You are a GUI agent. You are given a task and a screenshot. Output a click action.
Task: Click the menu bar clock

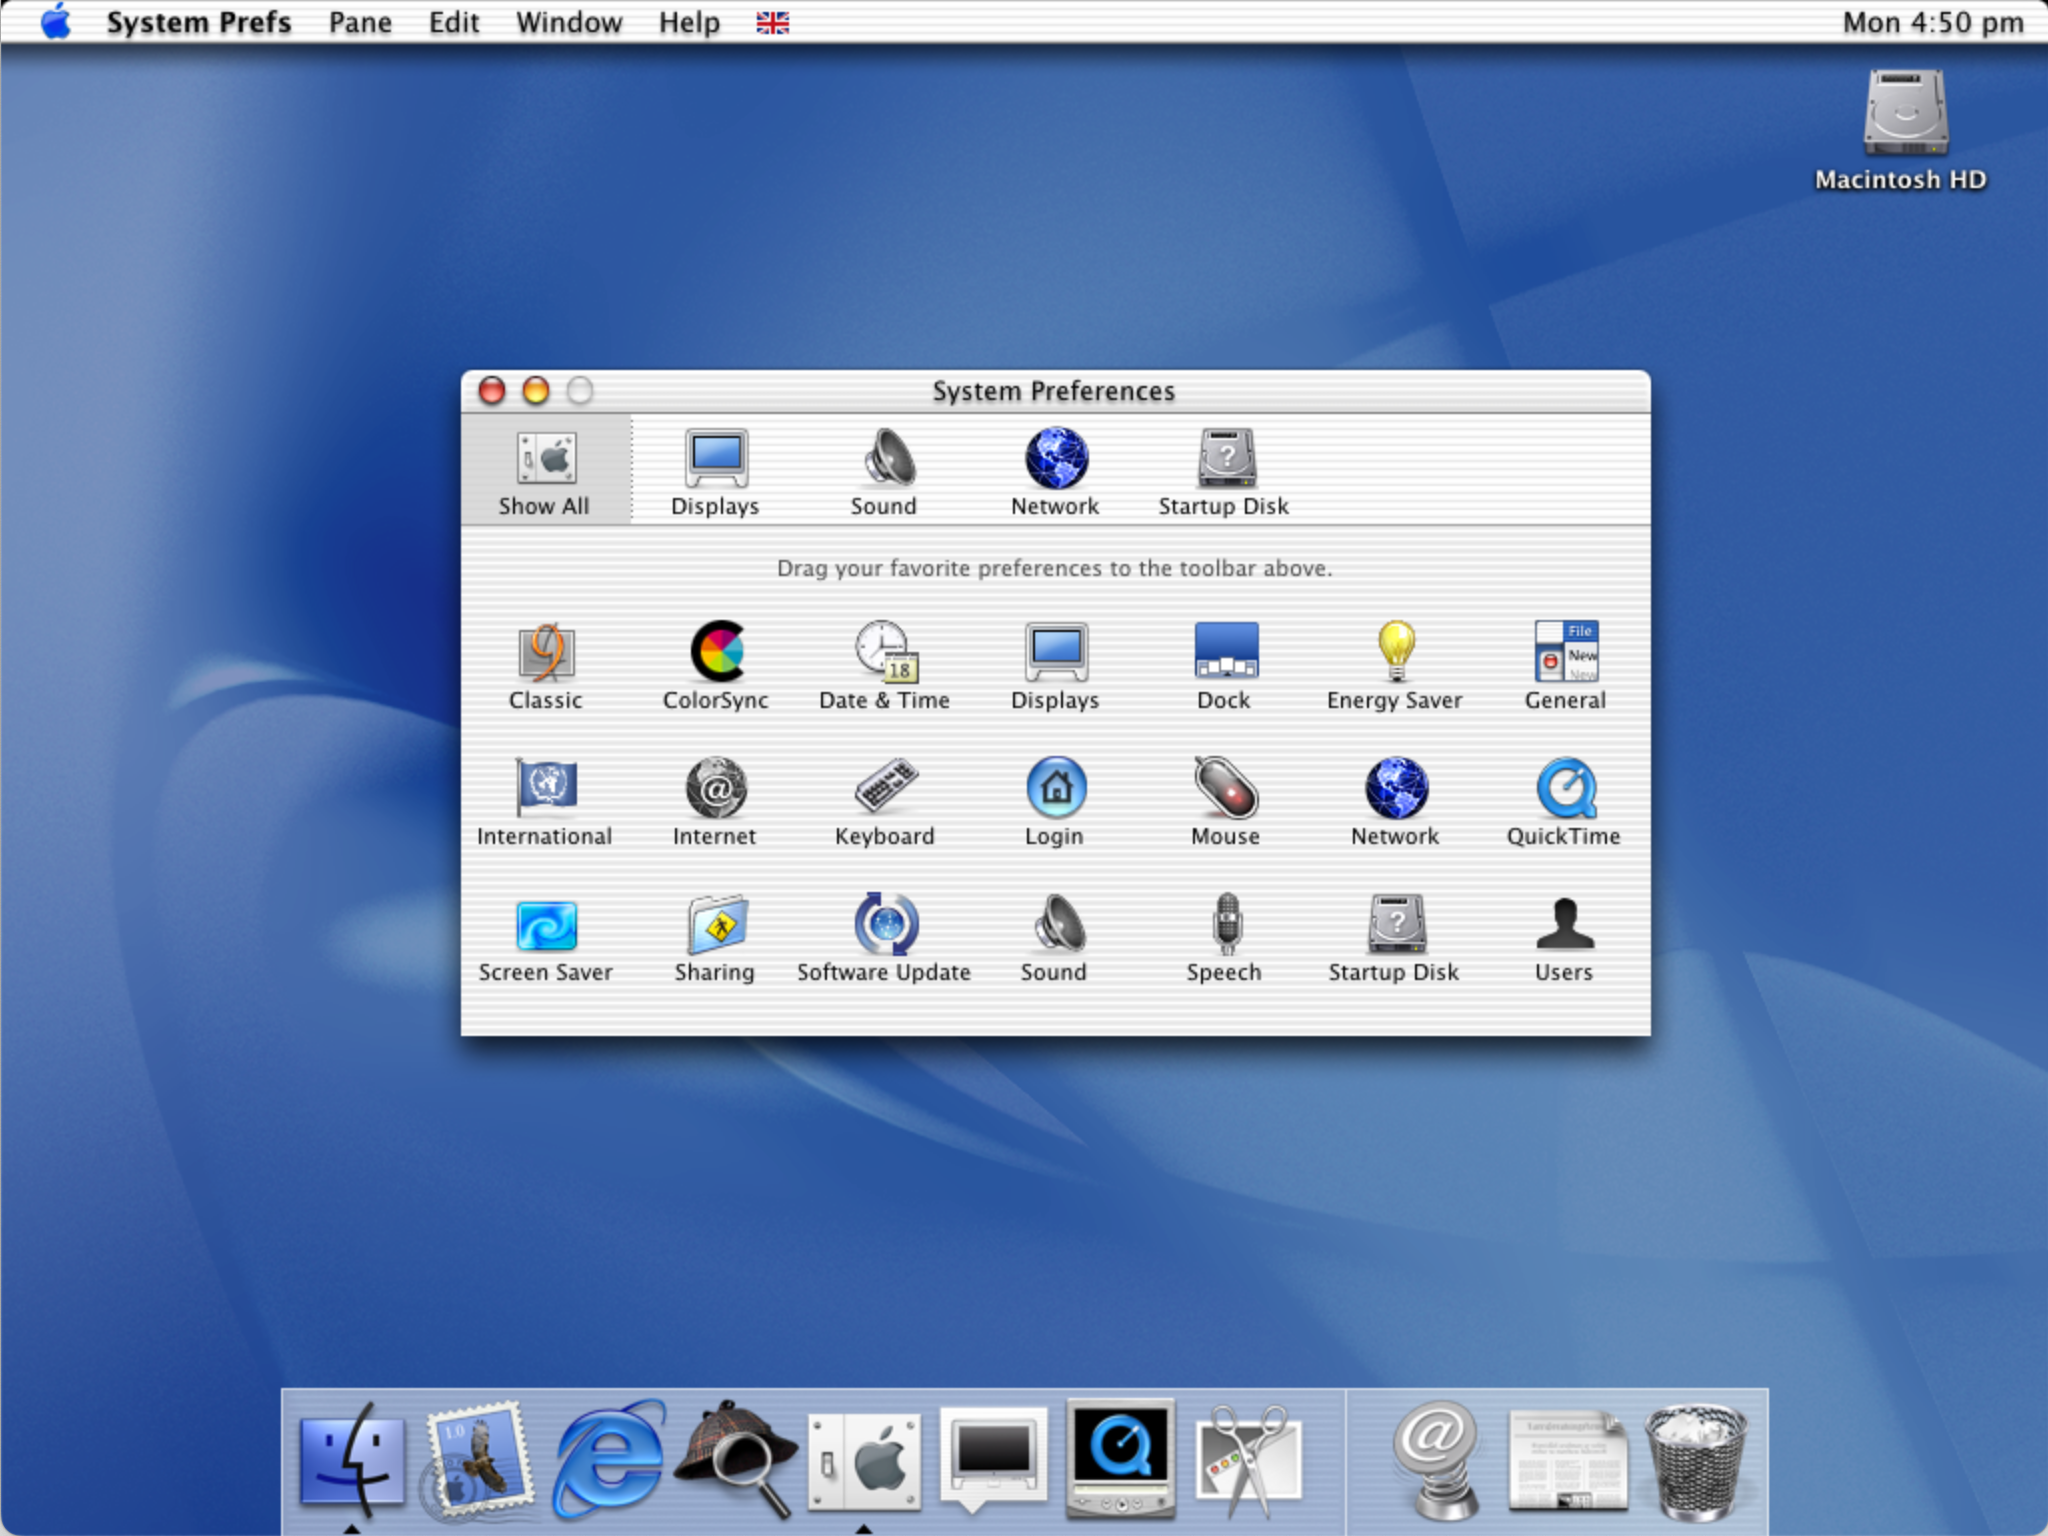click(x=1933, y=22)
